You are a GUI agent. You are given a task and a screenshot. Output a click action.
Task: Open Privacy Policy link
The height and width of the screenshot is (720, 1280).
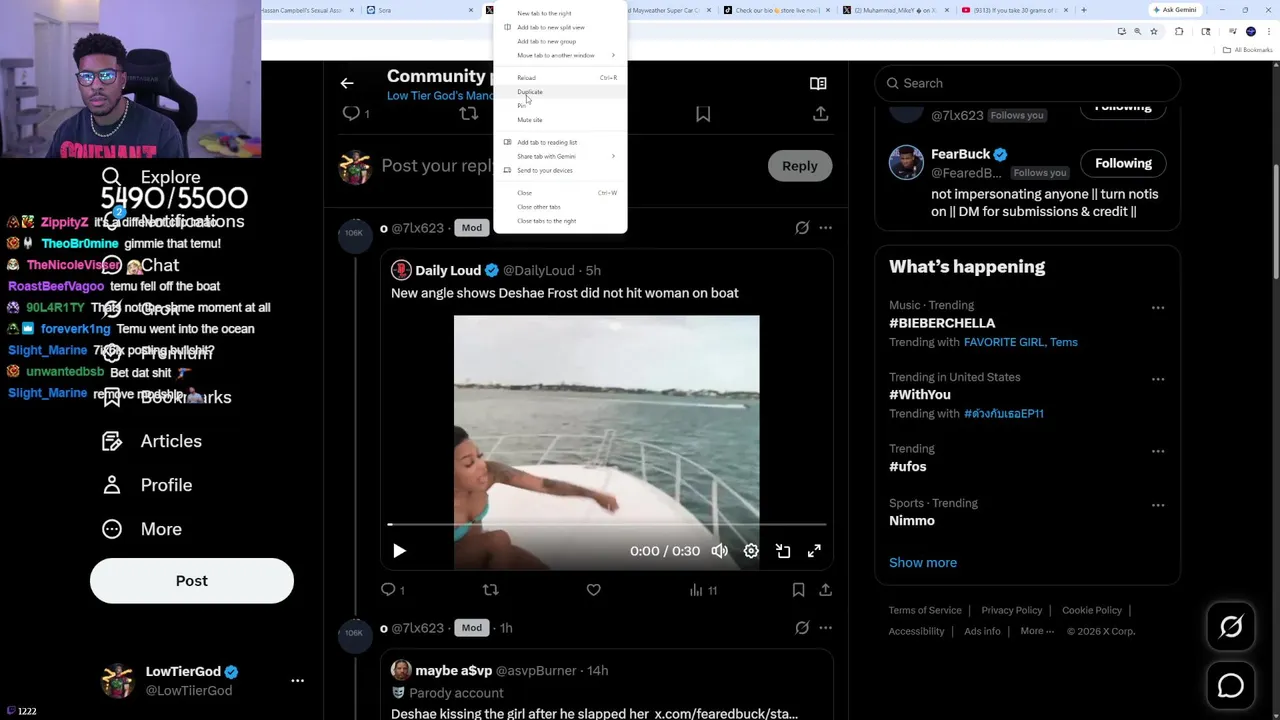tap(1011, 610)
